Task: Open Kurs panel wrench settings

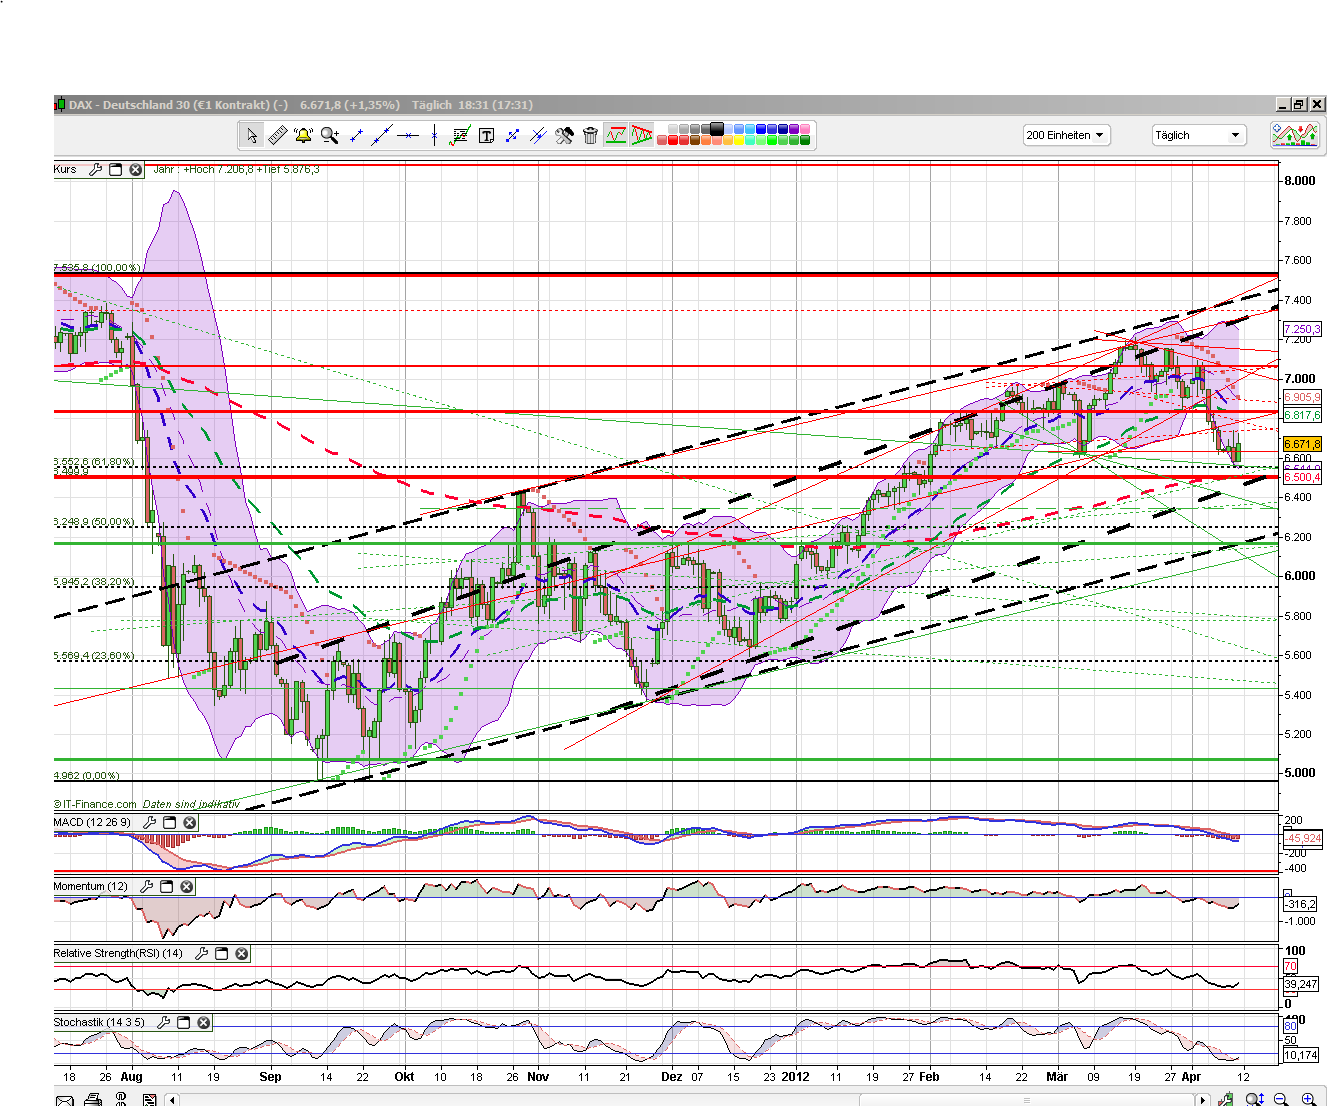Action: (95, 170)
